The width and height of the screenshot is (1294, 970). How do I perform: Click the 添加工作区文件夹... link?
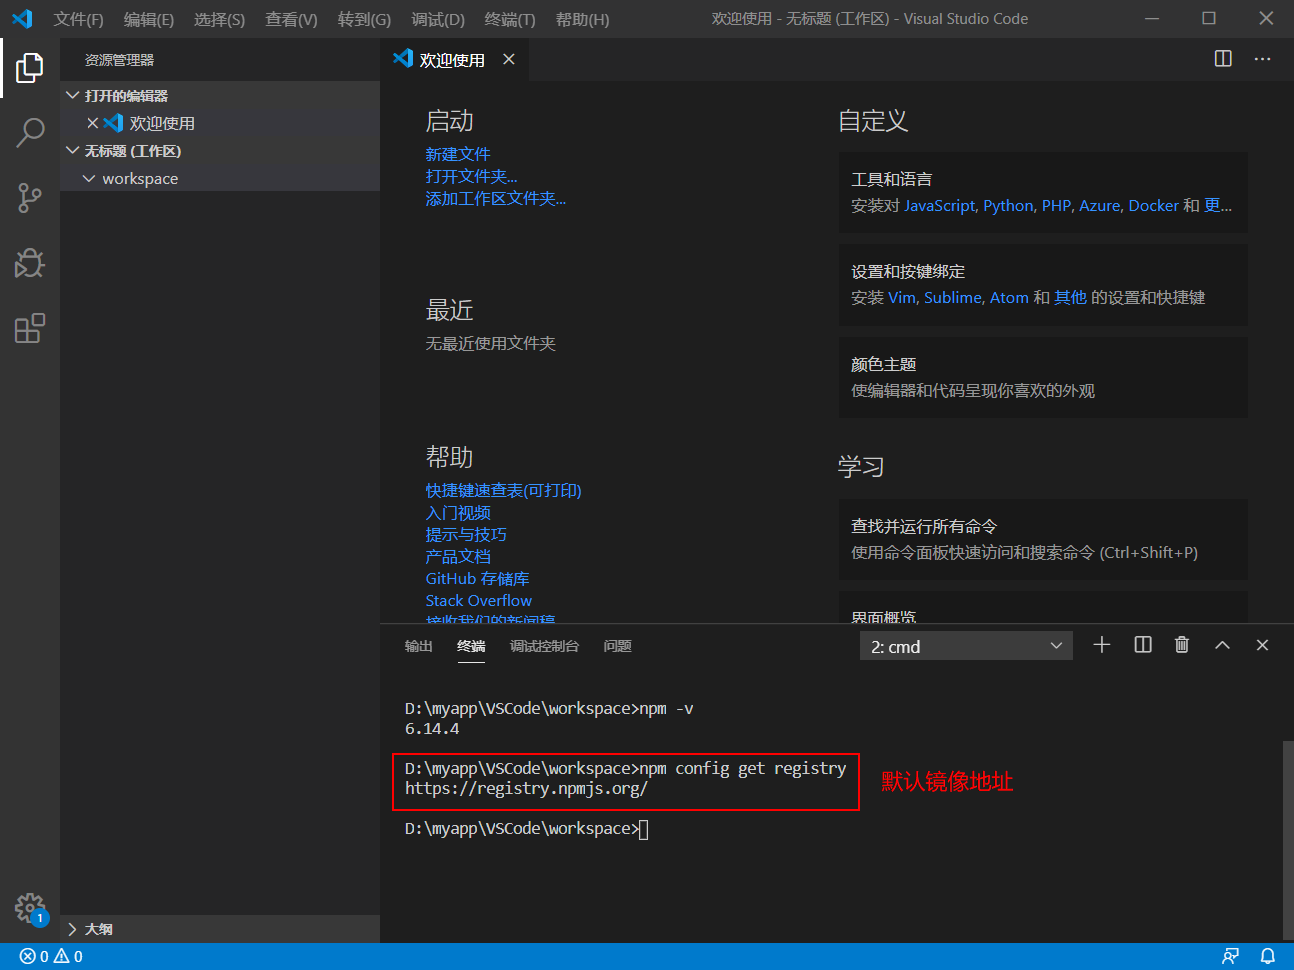coord(495,198)
